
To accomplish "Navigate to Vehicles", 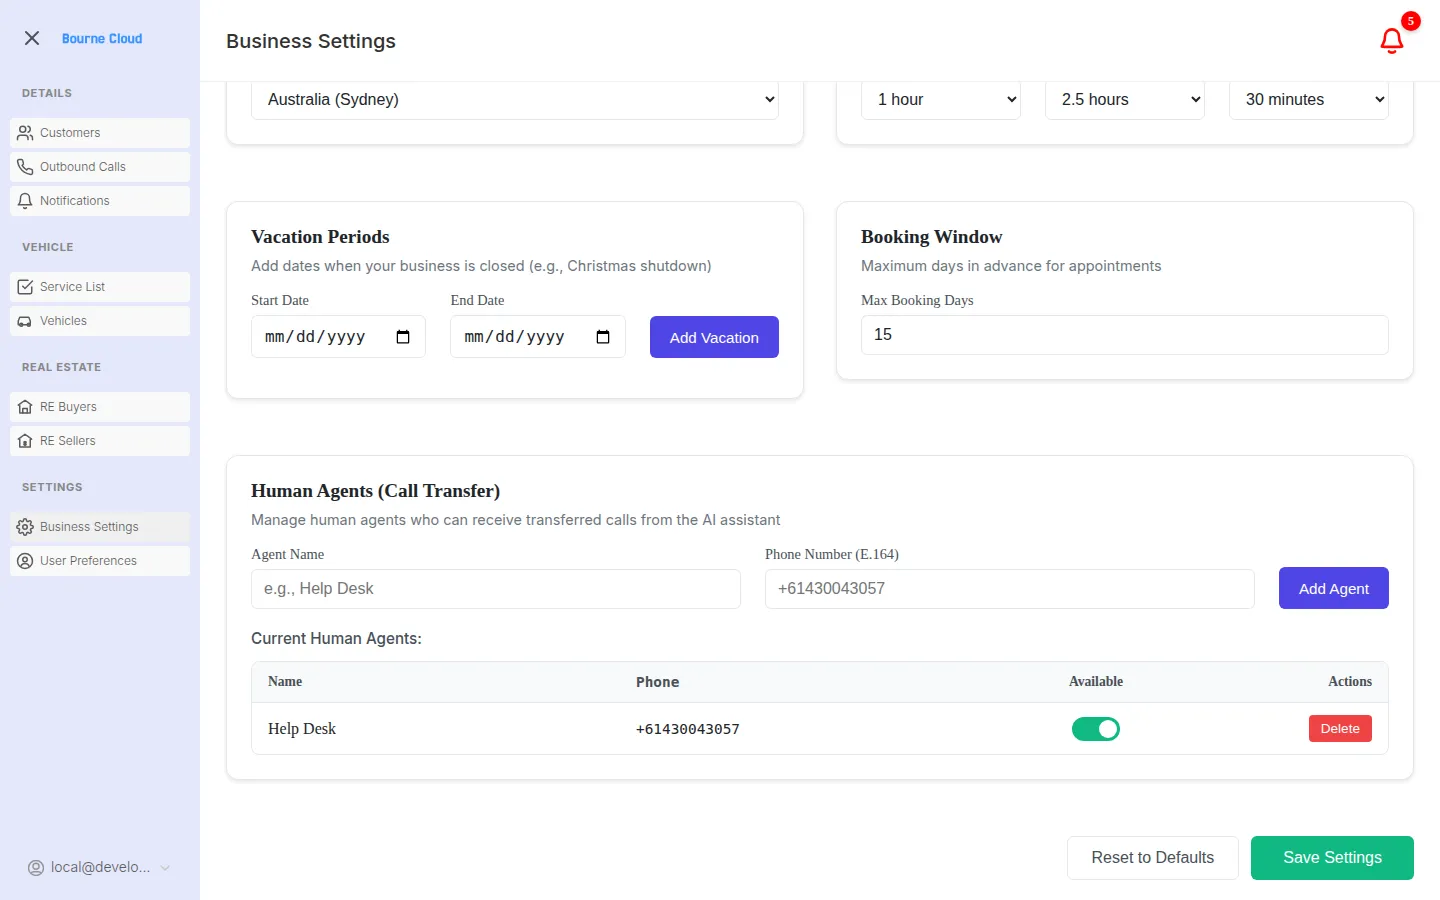I will [x=100, y=321].
